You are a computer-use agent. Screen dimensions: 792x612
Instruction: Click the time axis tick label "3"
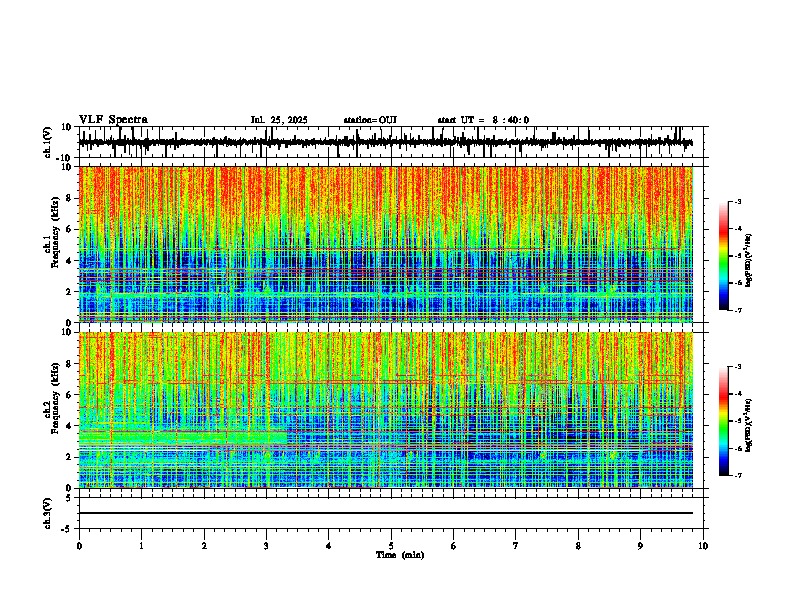pos(266,546)
